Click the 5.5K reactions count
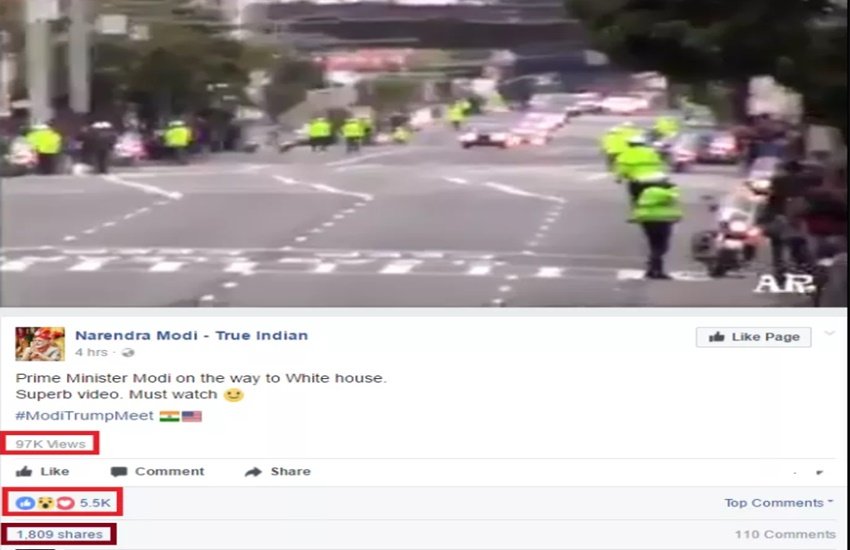This screenshot has width=850, height=550. (x=95, y=503)
